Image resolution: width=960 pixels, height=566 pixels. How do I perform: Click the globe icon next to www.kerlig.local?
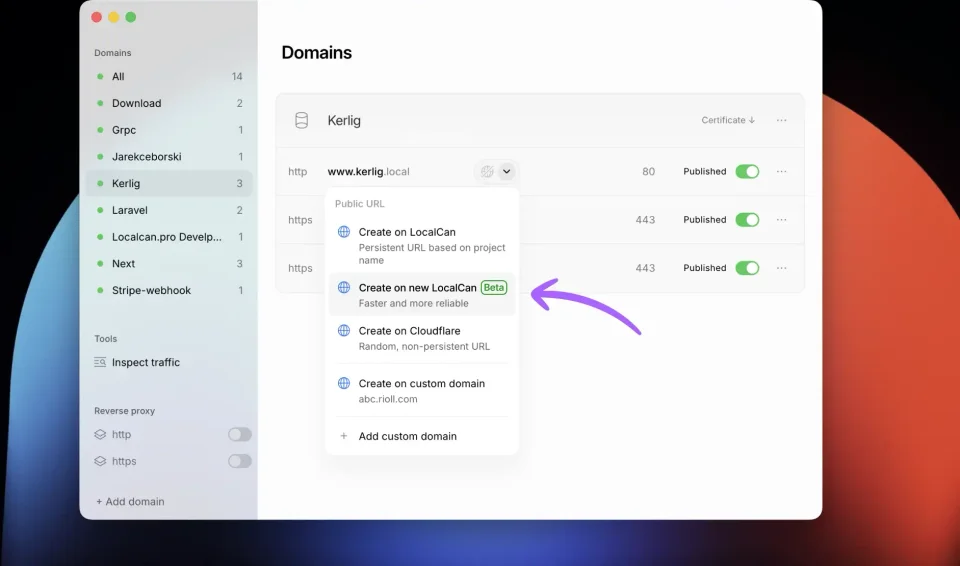coord(487,172)
